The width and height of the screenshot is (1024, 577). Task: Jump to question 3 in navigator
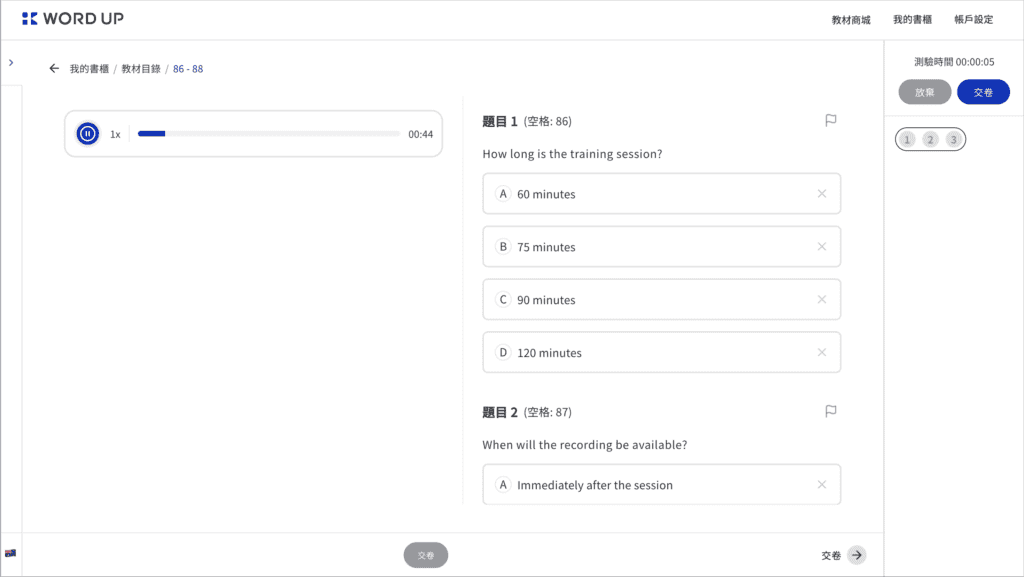click(x=953, y=140)
